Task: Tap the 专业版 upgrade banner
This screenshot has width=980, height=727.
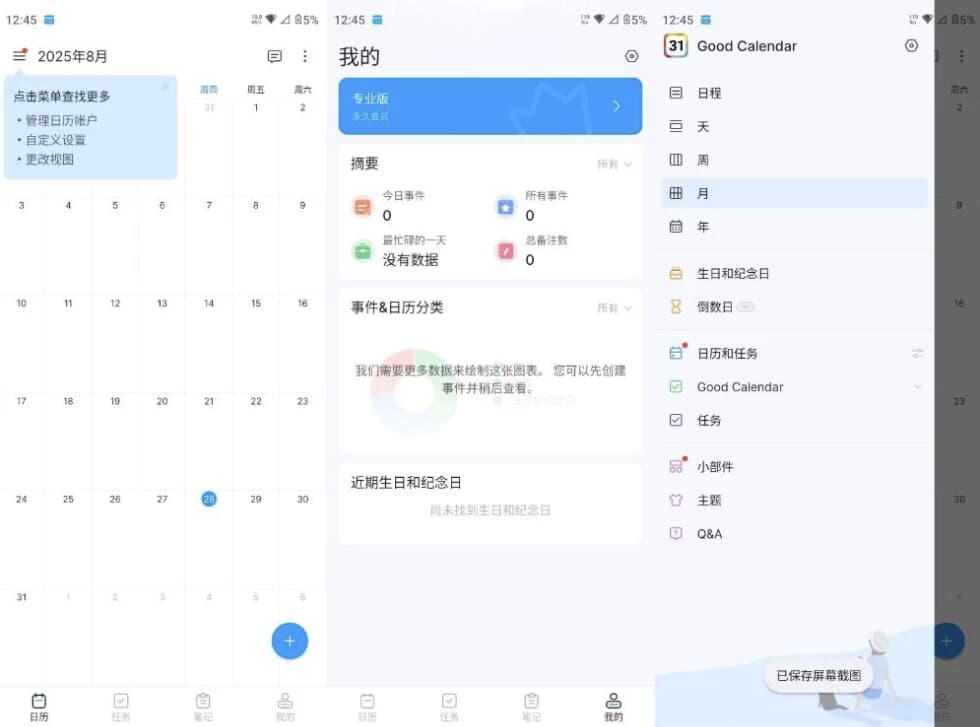Action: (x=490, y=106)
